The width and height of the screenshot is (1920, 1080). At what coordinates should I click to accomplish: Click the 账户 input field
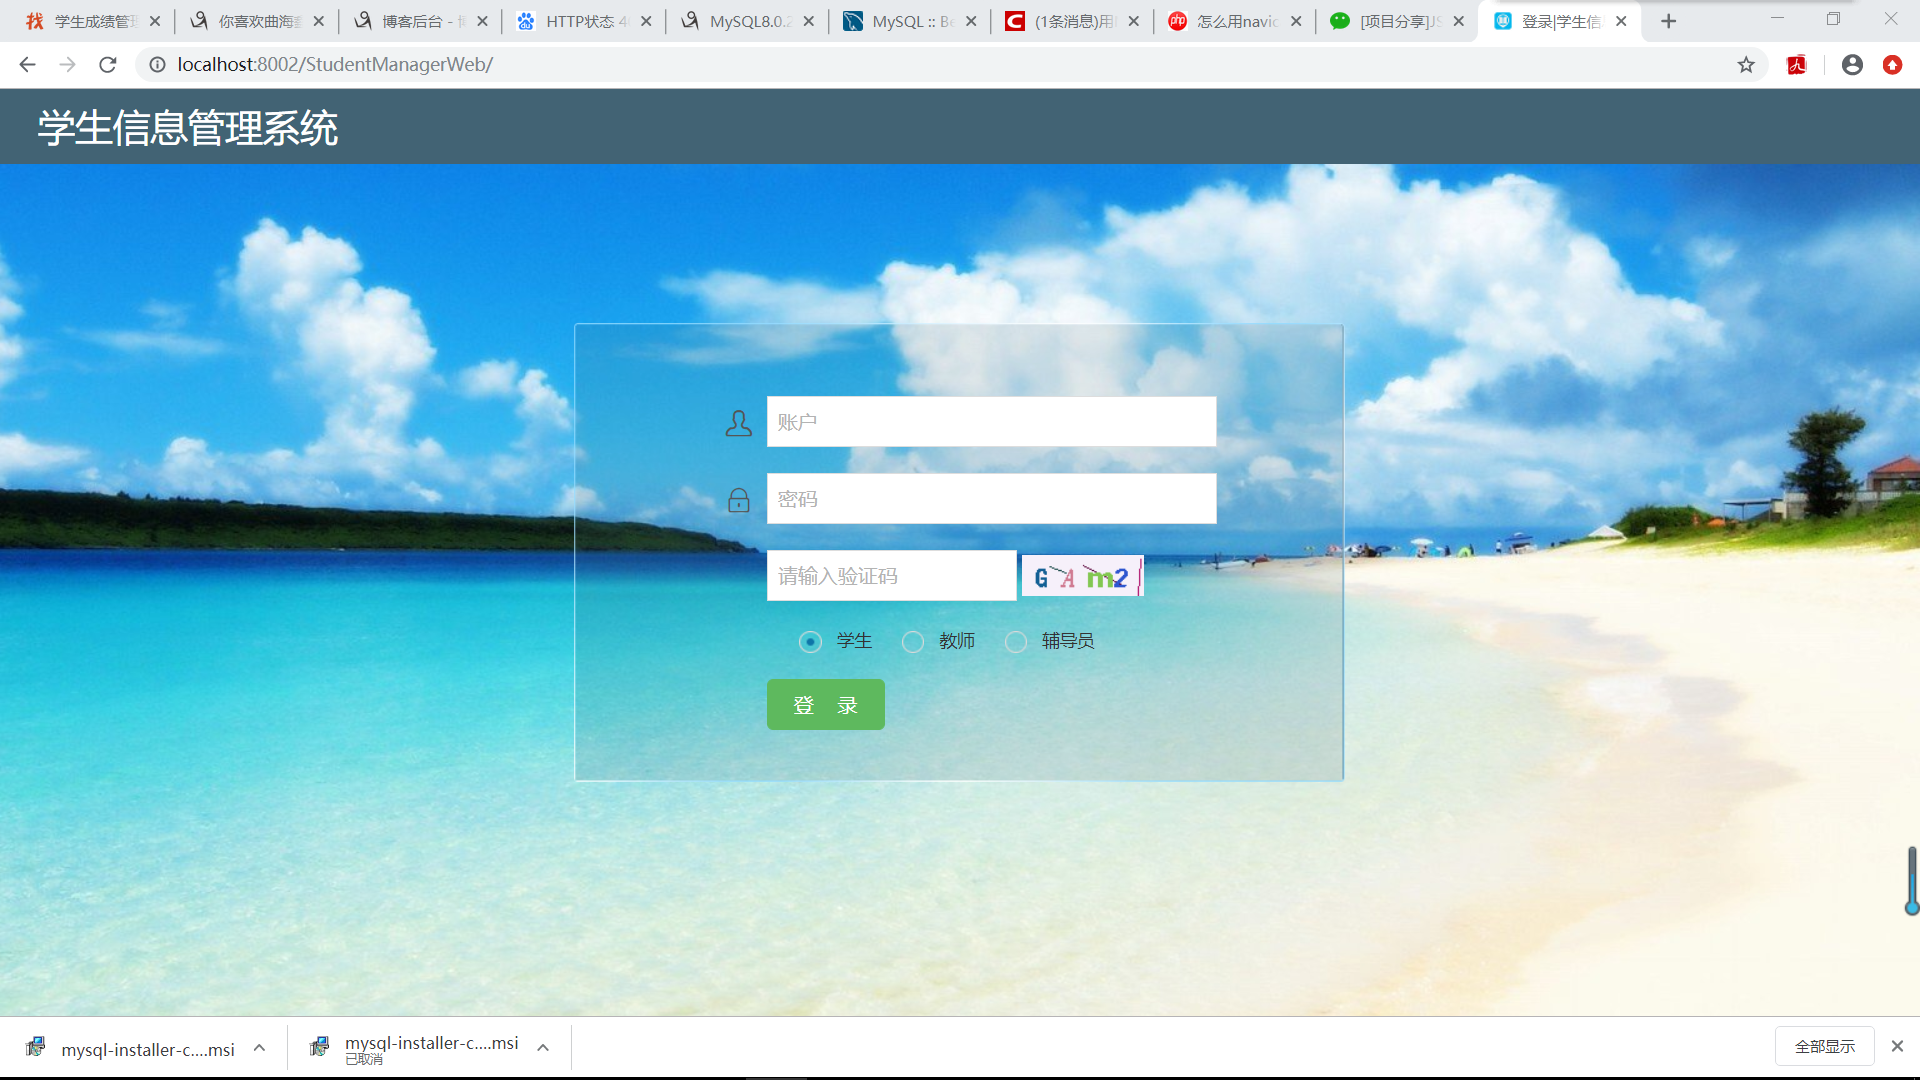[991, 422]
